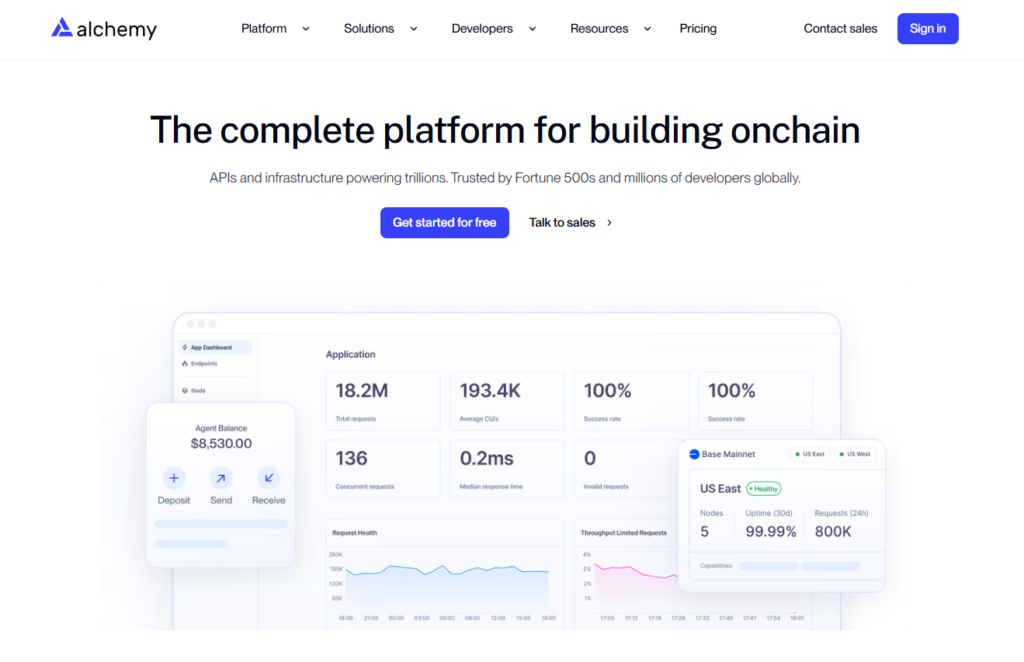The image size is (1024, 662).
Task: Click the Throughput Limited Requests chart
Action: click(x=626, y=575)
